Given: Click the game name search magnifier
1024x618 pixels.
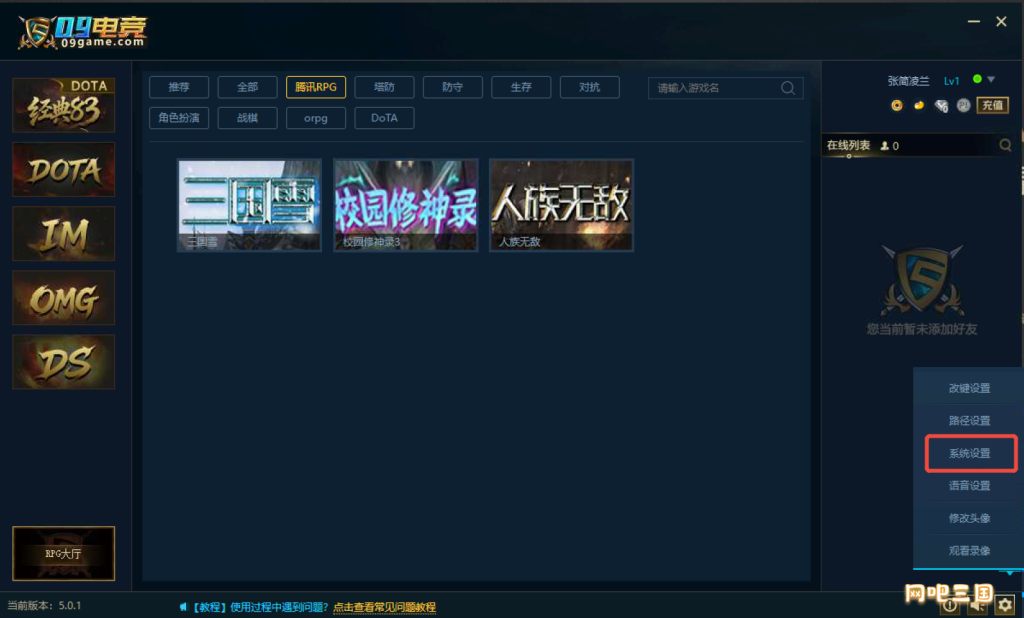Looking at the screenshot, I should coord(788,88).
